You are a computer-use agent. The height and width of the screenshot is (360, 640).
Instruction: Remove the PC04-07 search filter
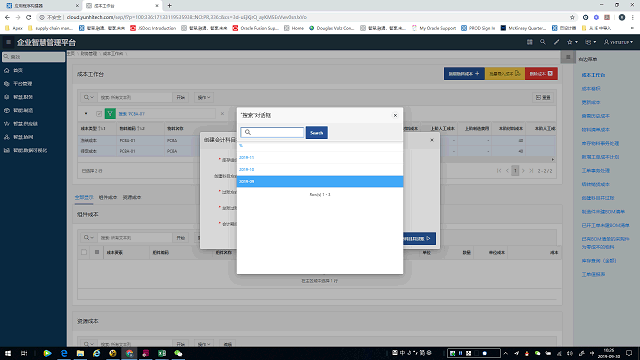click(x=222, y=113)
